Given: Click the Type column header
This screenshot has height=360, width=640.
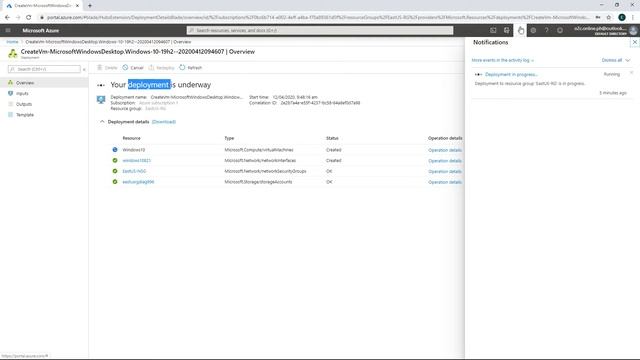Looking at the screenshot, I should [x=229, y=138].
